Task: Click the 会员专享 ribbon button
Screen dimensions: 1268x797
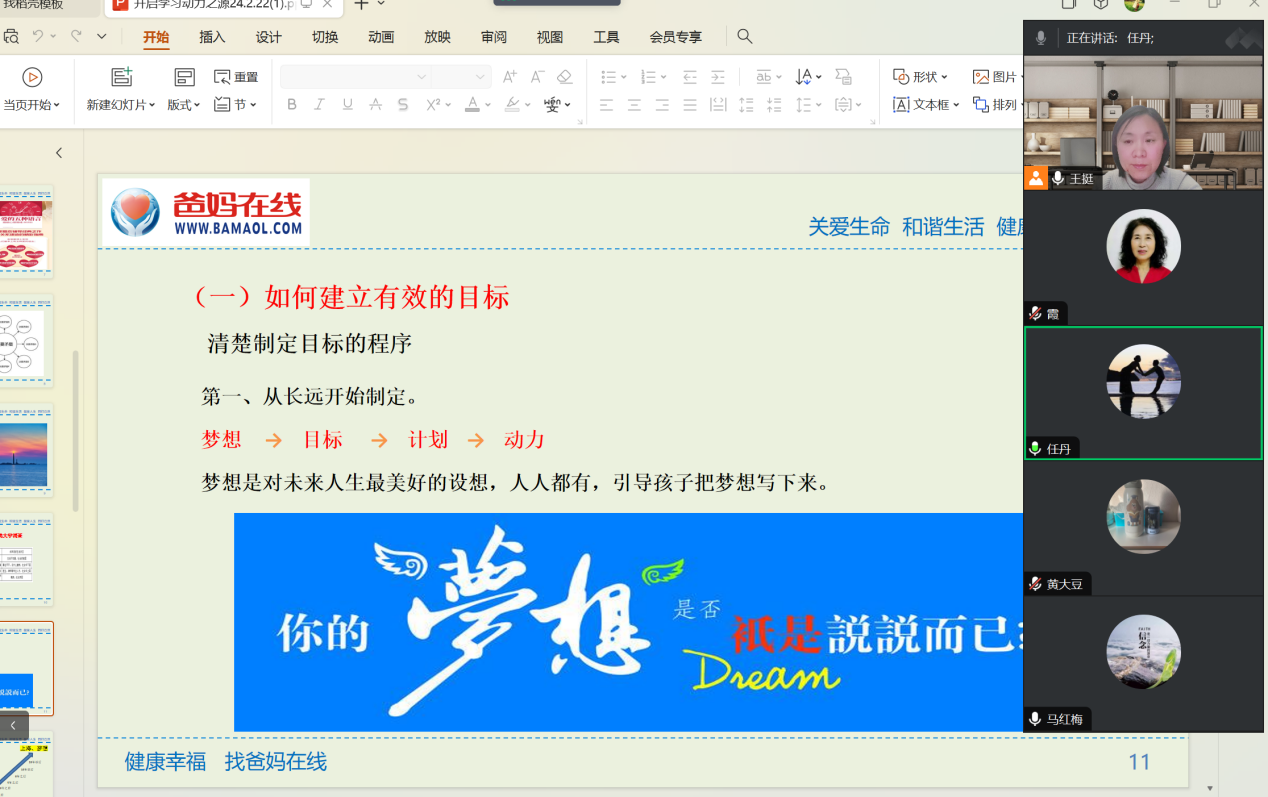Action: click(x=673, y=36)
